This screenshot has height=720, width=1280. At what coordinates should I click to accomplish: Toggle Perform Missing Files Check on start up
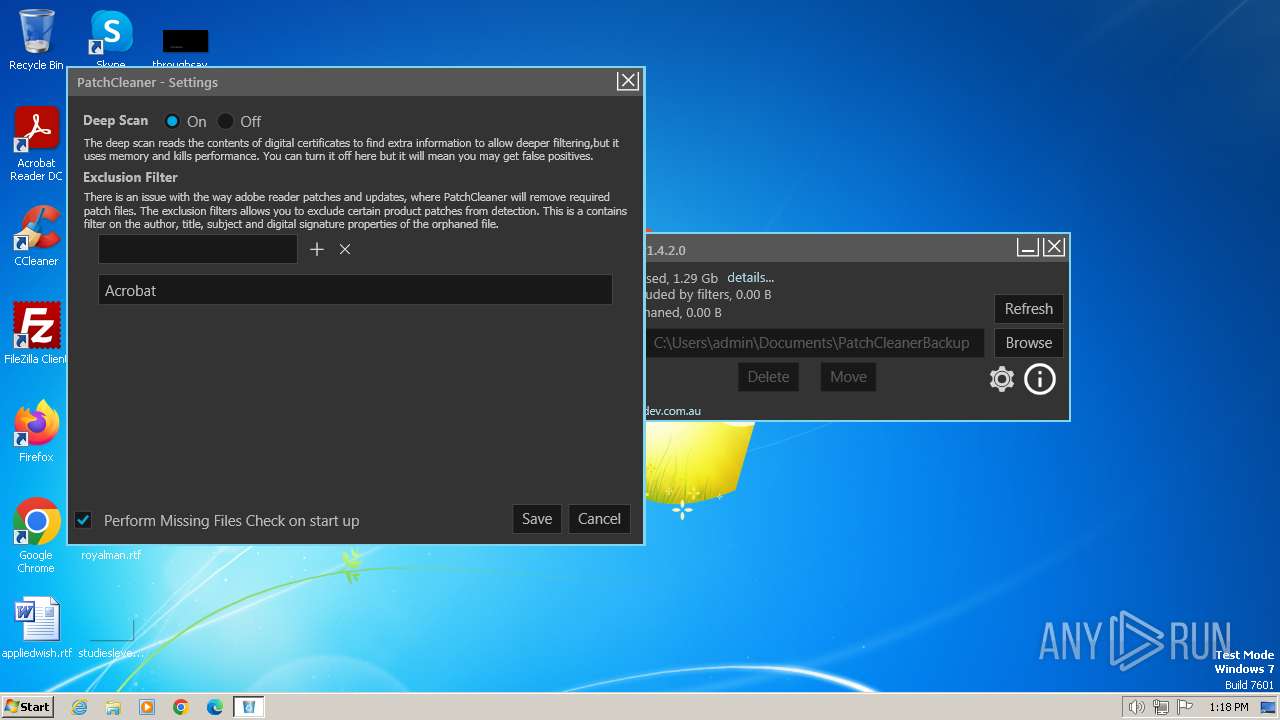[x=83, y=520]
